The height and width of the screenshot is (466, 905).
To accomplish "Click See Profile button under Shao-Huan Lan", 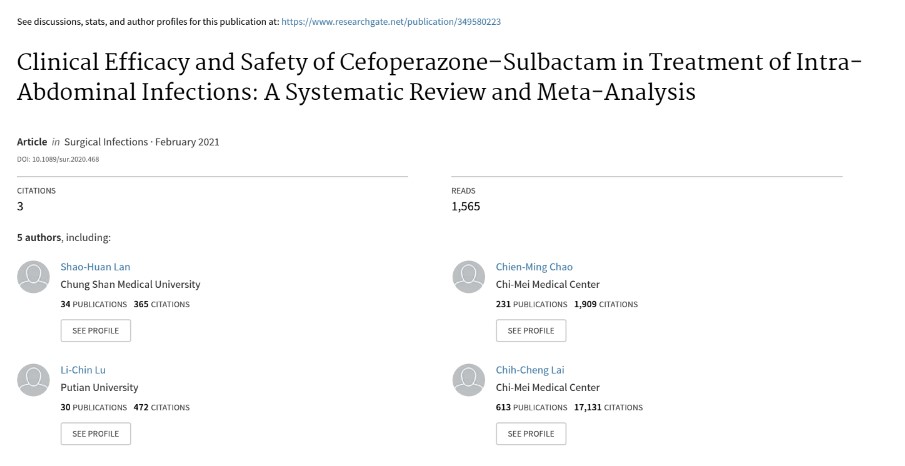I will click(96, 331).
